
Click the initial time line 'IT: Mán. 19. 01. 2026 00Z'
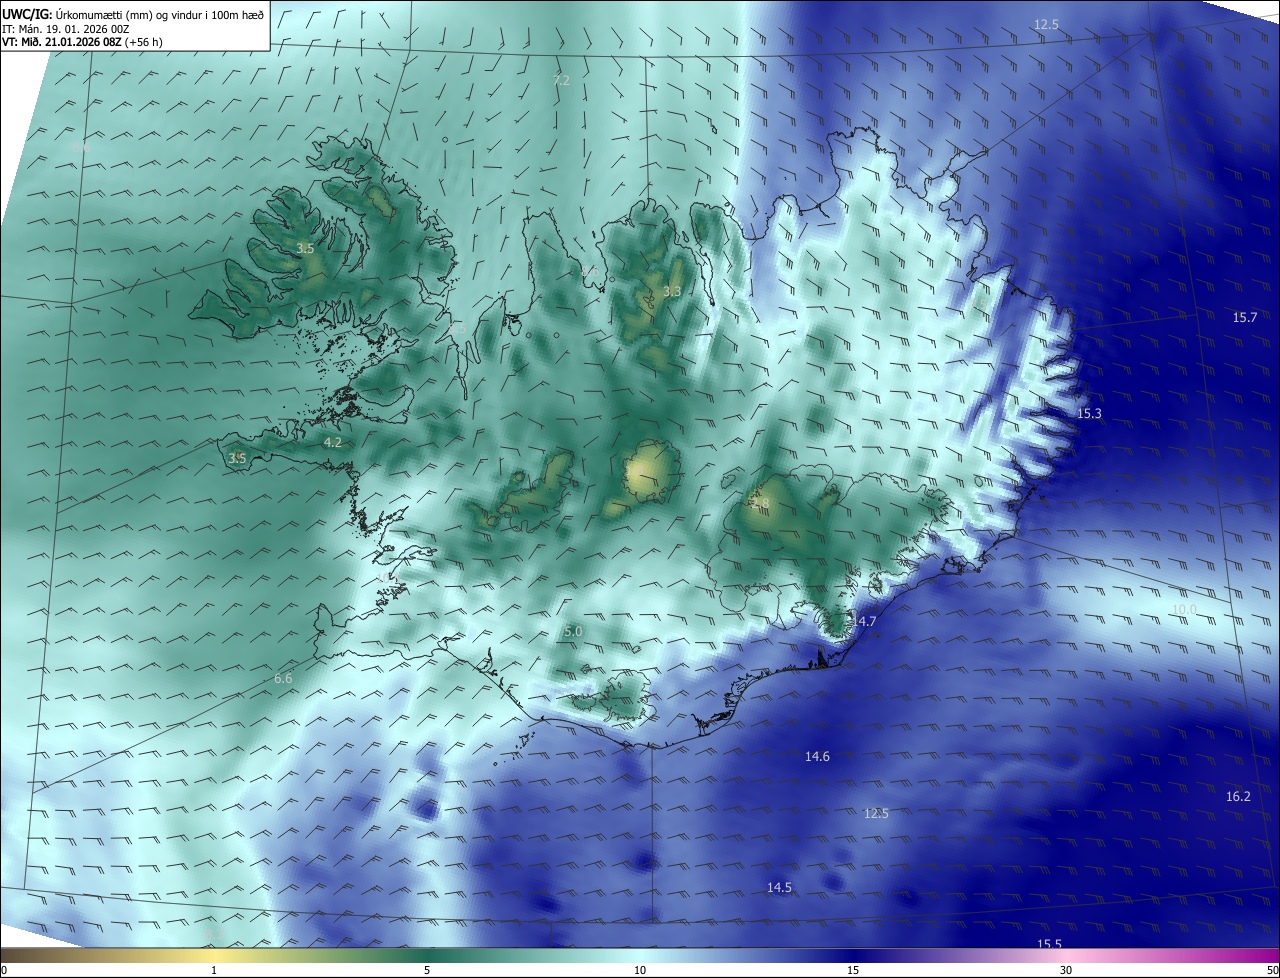tap(64, 29)
